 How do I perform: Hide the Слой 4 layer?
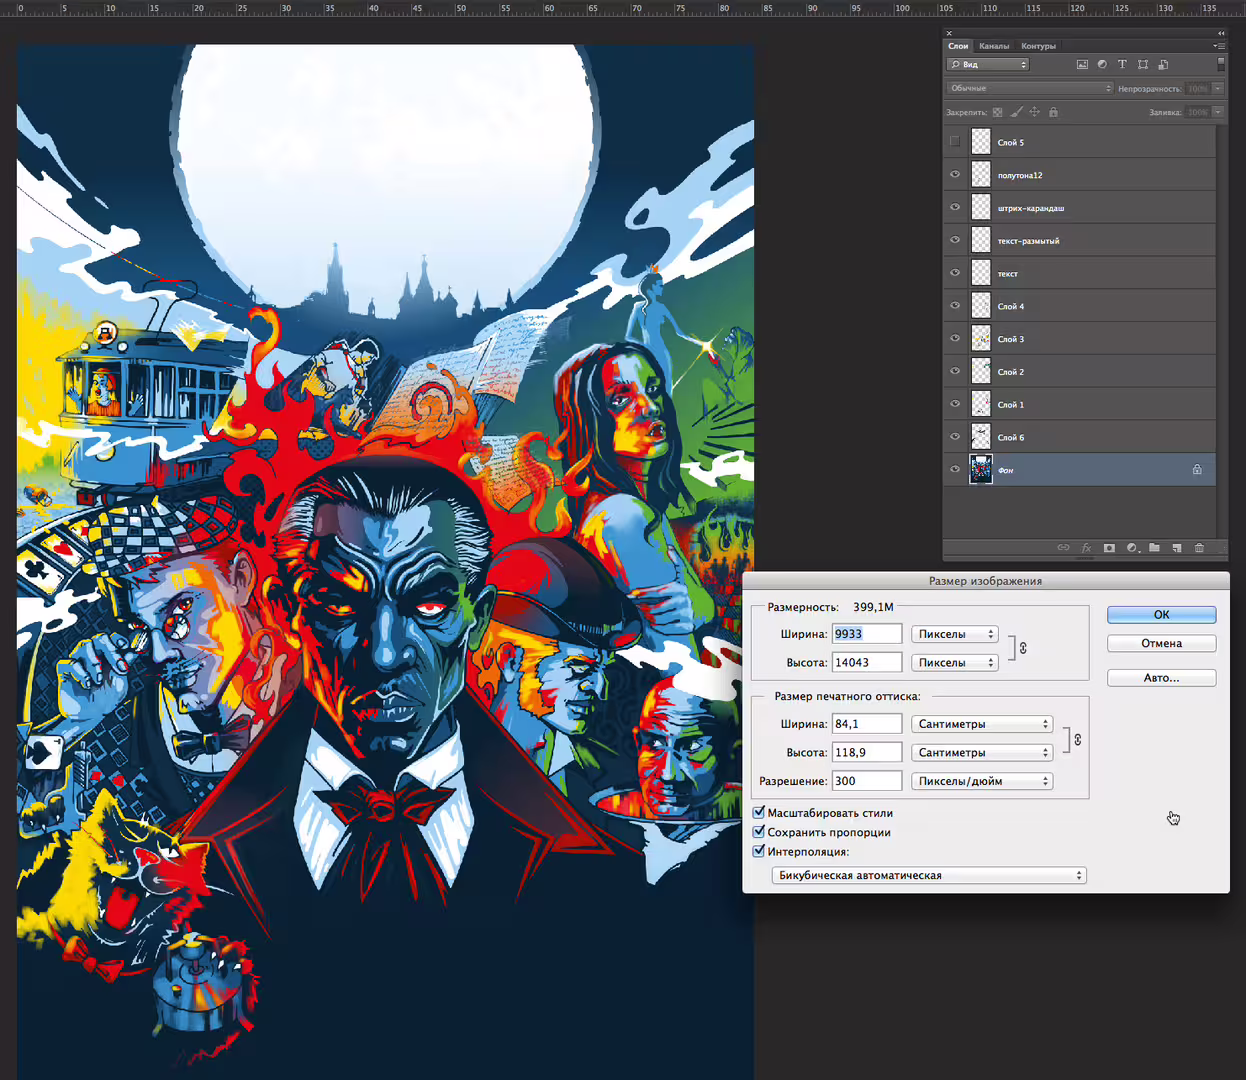pyautogui.click(x=955, y=305)
